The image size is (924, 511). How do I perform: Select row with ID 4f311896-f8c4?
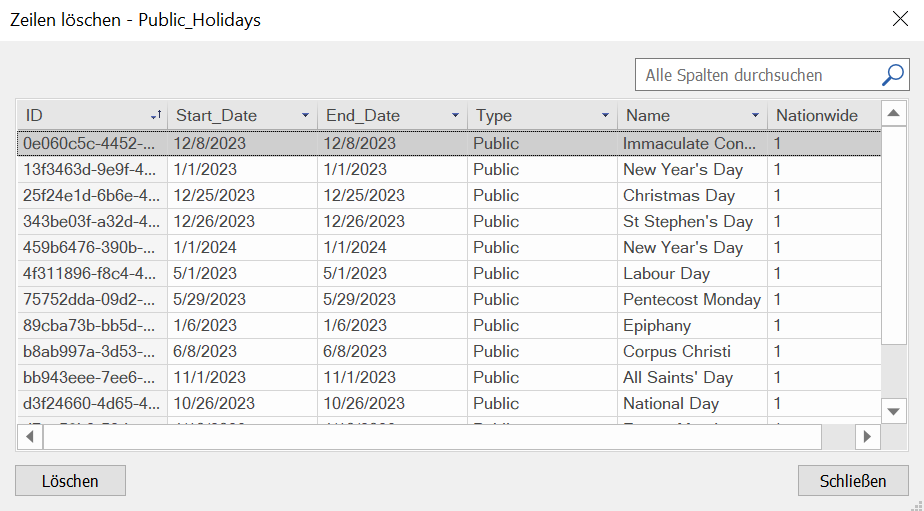pyautogui.click(x=449, y=273)
